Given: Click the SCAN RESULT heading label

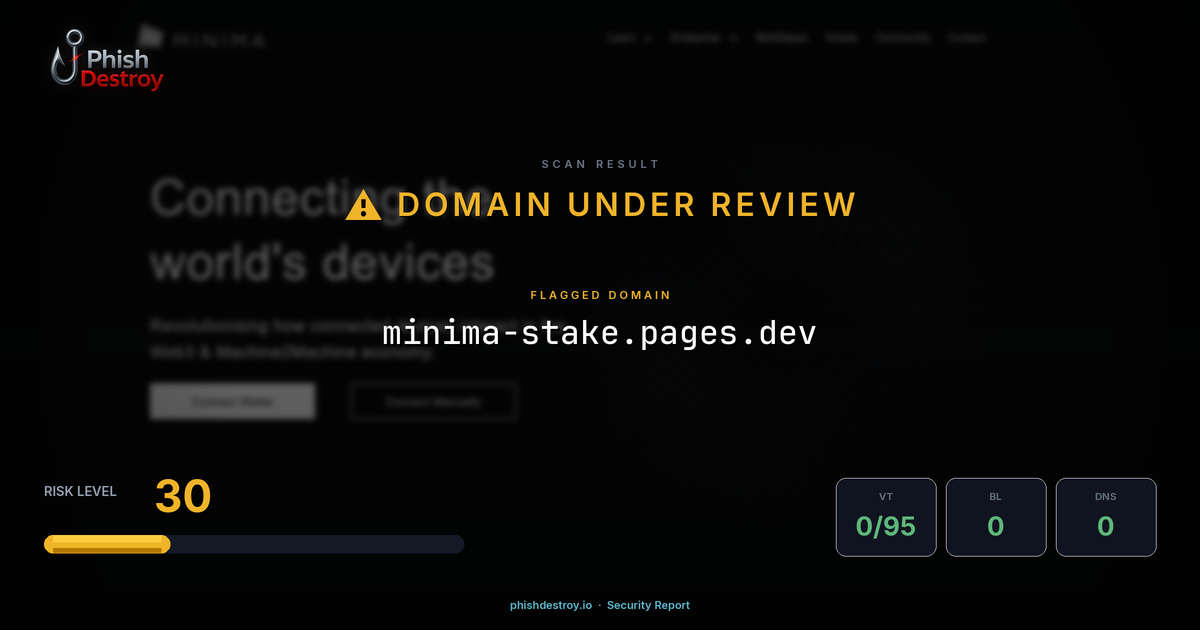Looking at the screenshot, I should click(600, 163).
